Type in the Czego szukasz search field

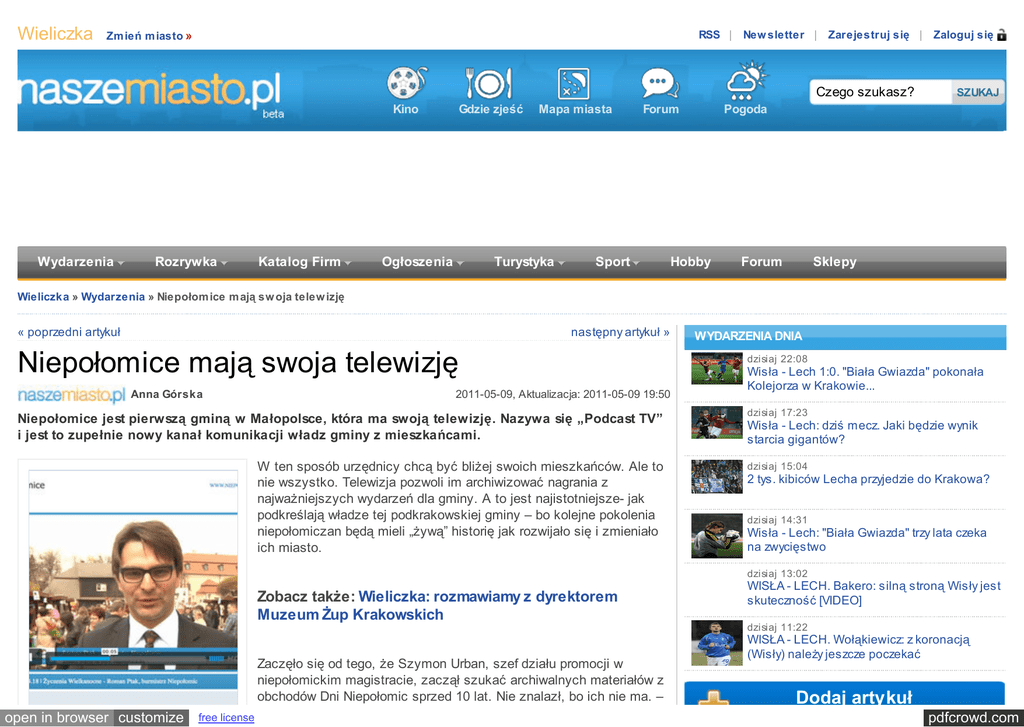click(x=880, y=92)
